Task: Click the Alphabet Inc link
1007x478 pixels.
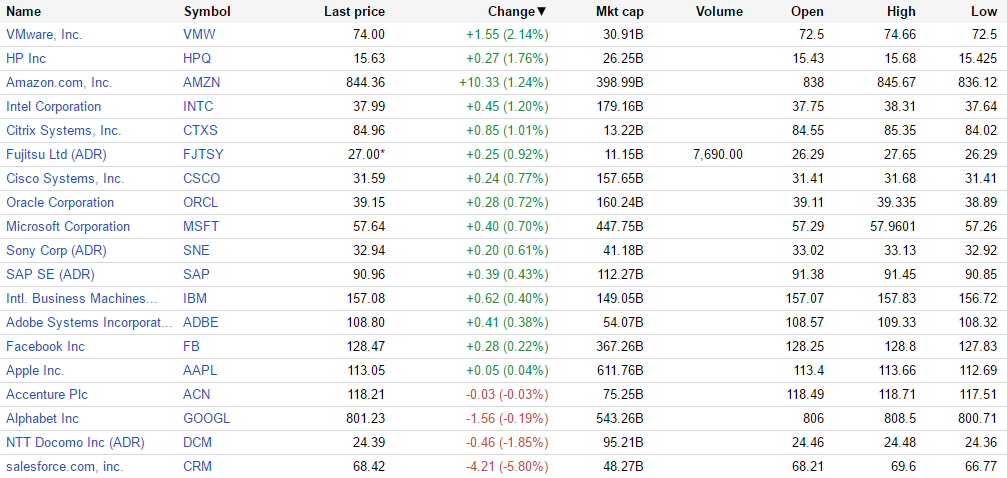Action: 42,418
